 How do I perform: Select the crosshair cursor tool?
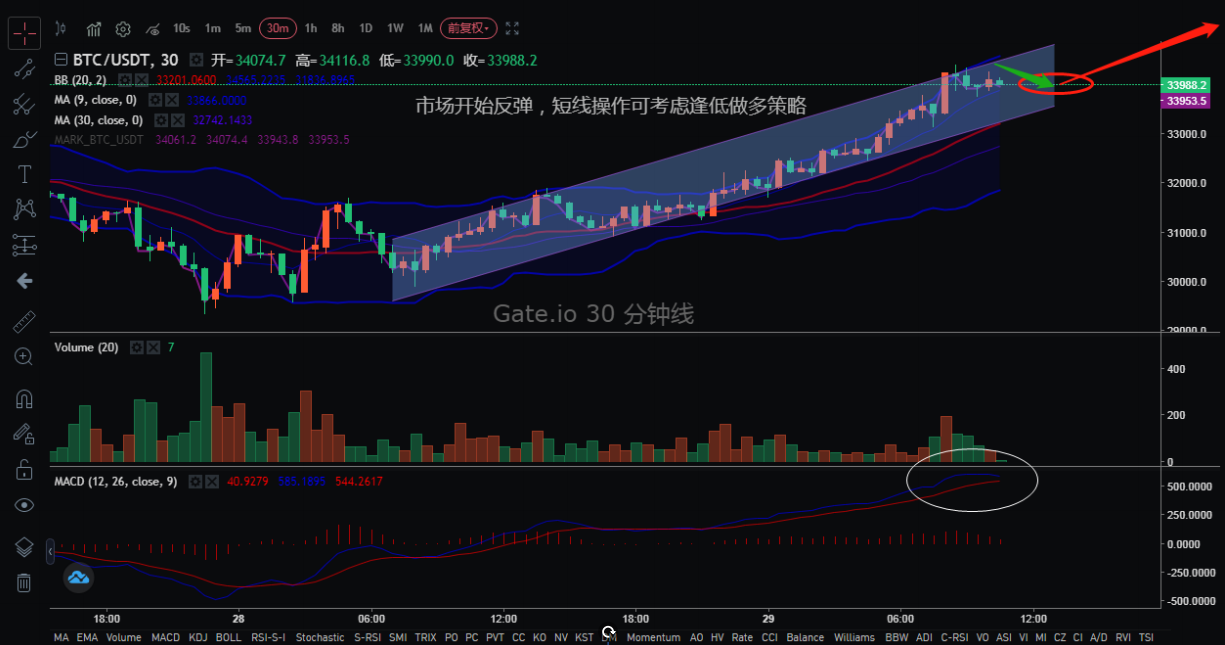(24, 33)
